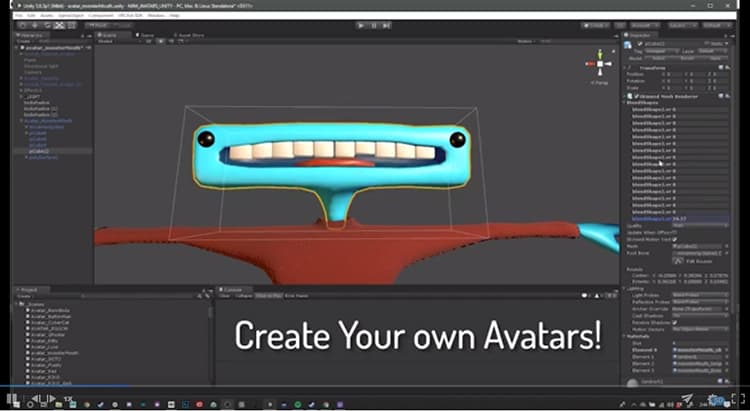Select Avatar_CyberCat in Project panel
This screenshot has height=411, width=750.
click(50, 322)
